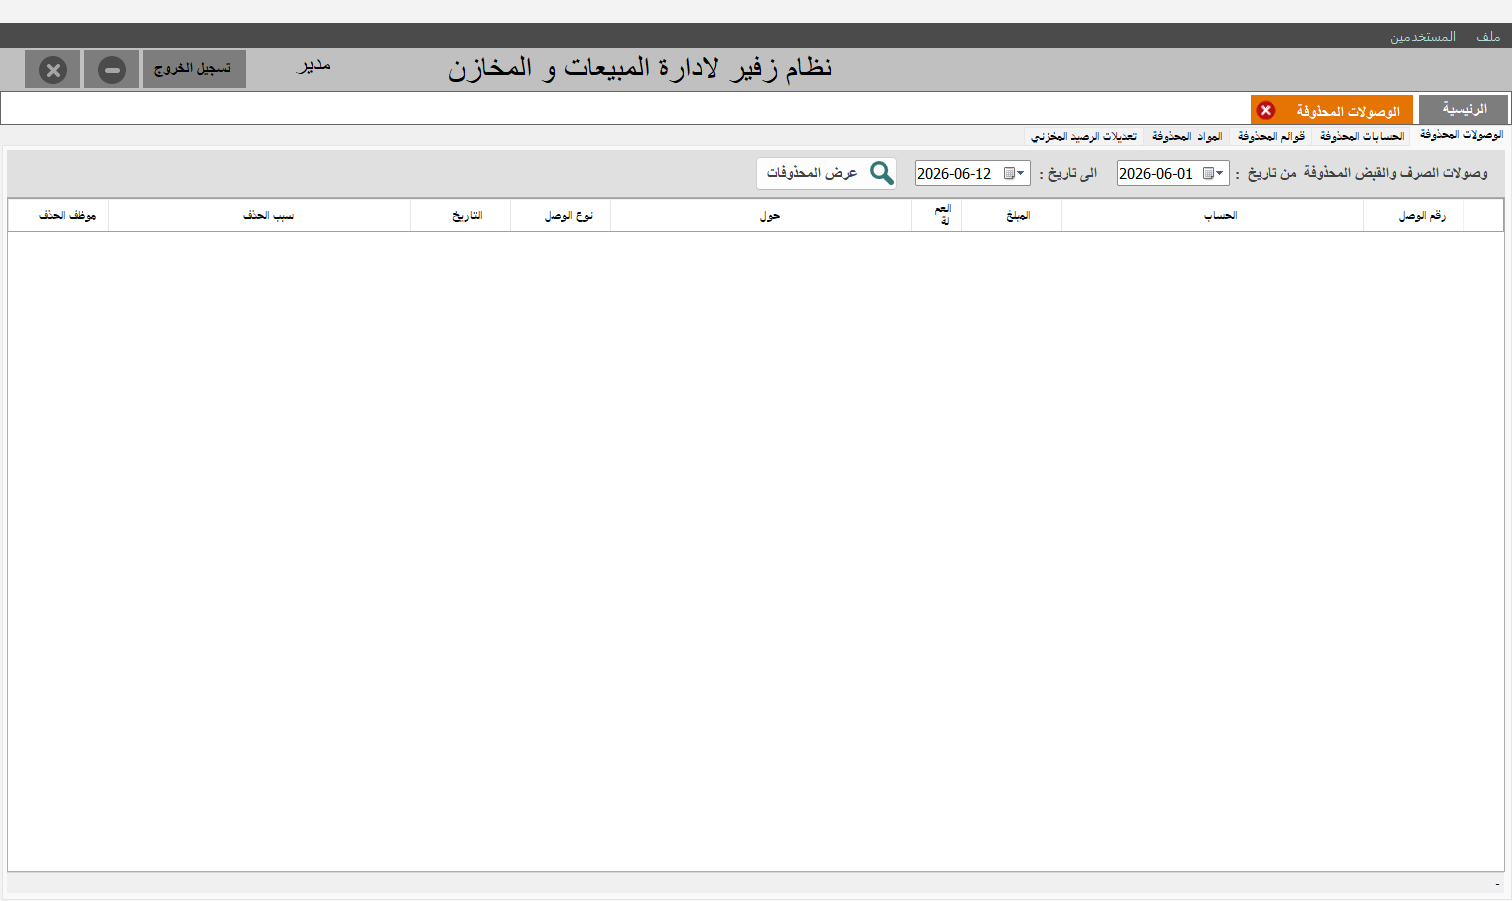Open the المستخدمين menu
This screenshot has width=1512, height=901.
pos(1422,37)
